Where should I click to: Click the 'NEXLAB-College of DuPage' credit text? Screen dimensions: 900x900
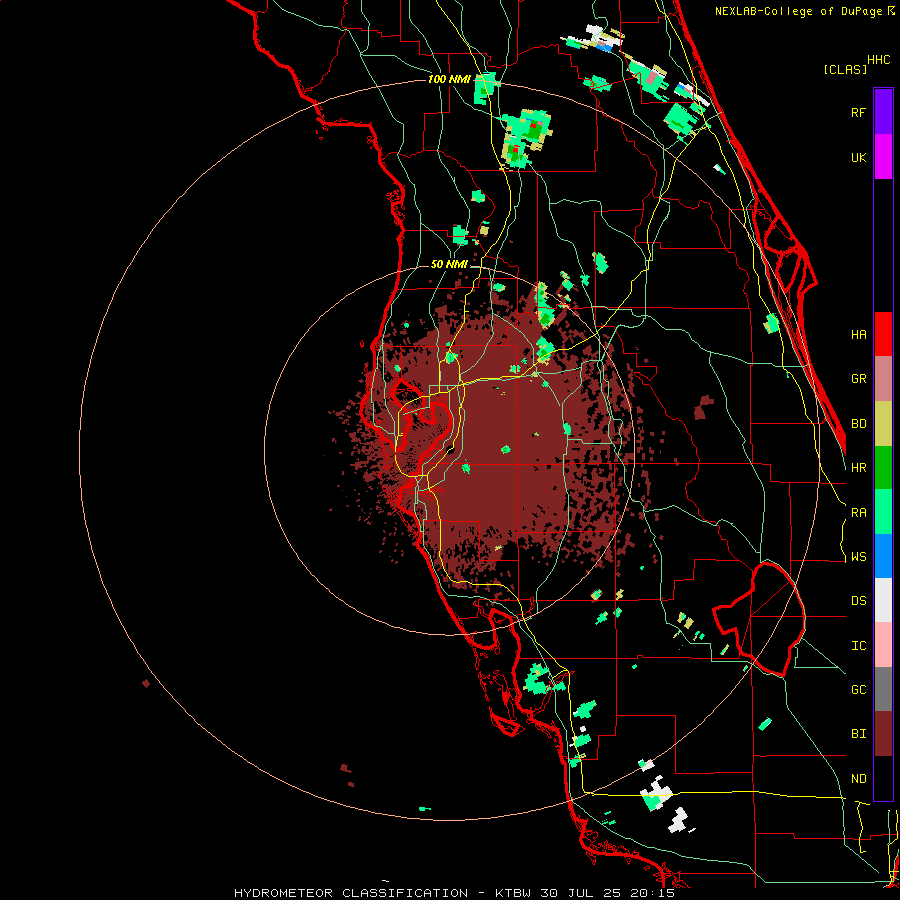click(x=798, y=11)
